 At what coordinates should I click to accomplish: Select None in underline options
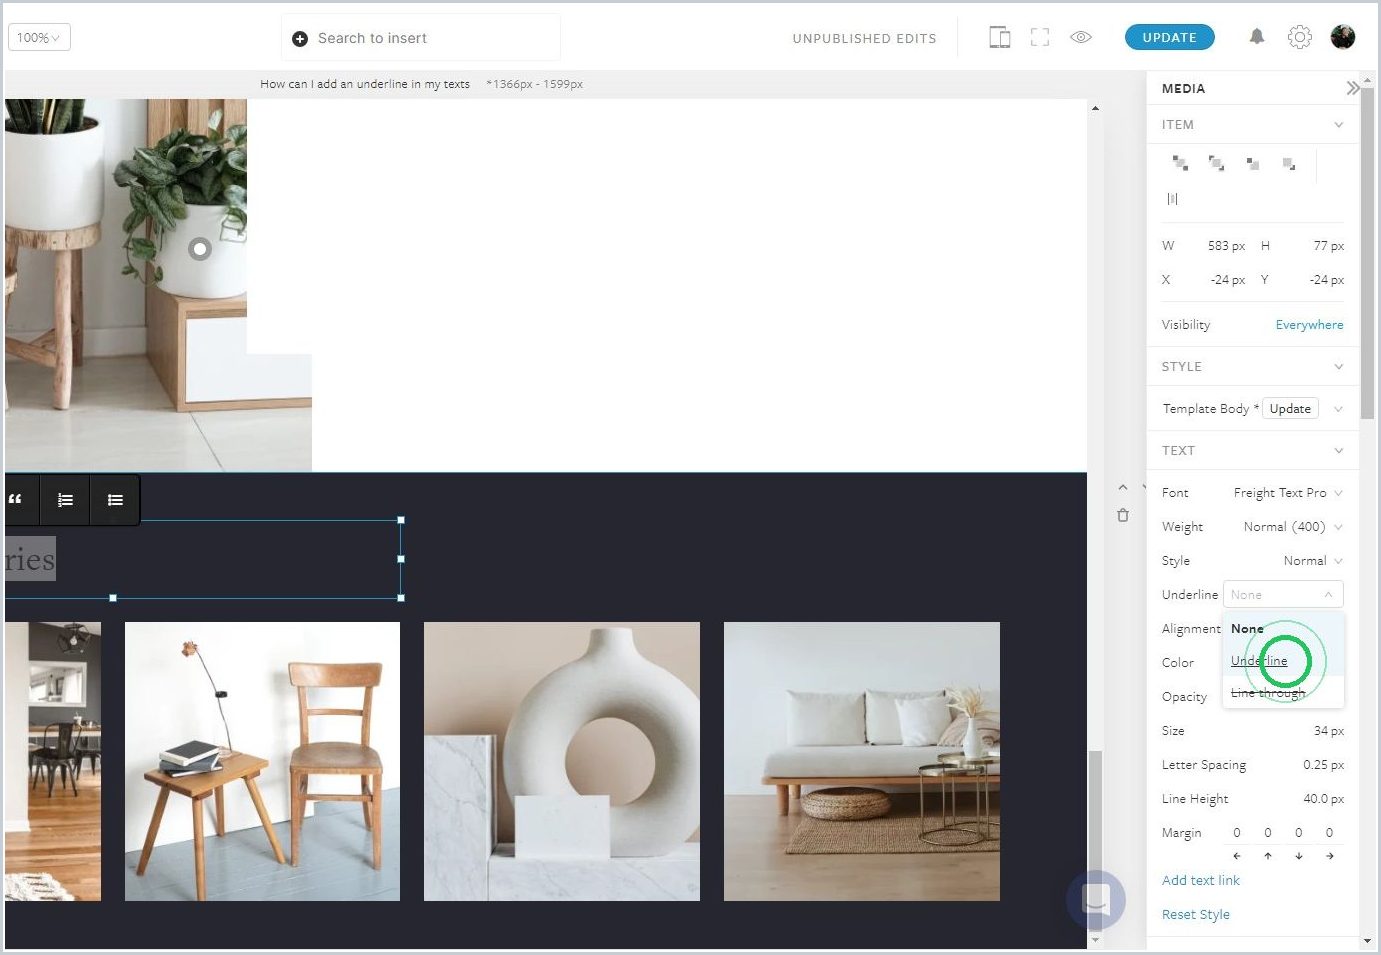[1283, 629]
